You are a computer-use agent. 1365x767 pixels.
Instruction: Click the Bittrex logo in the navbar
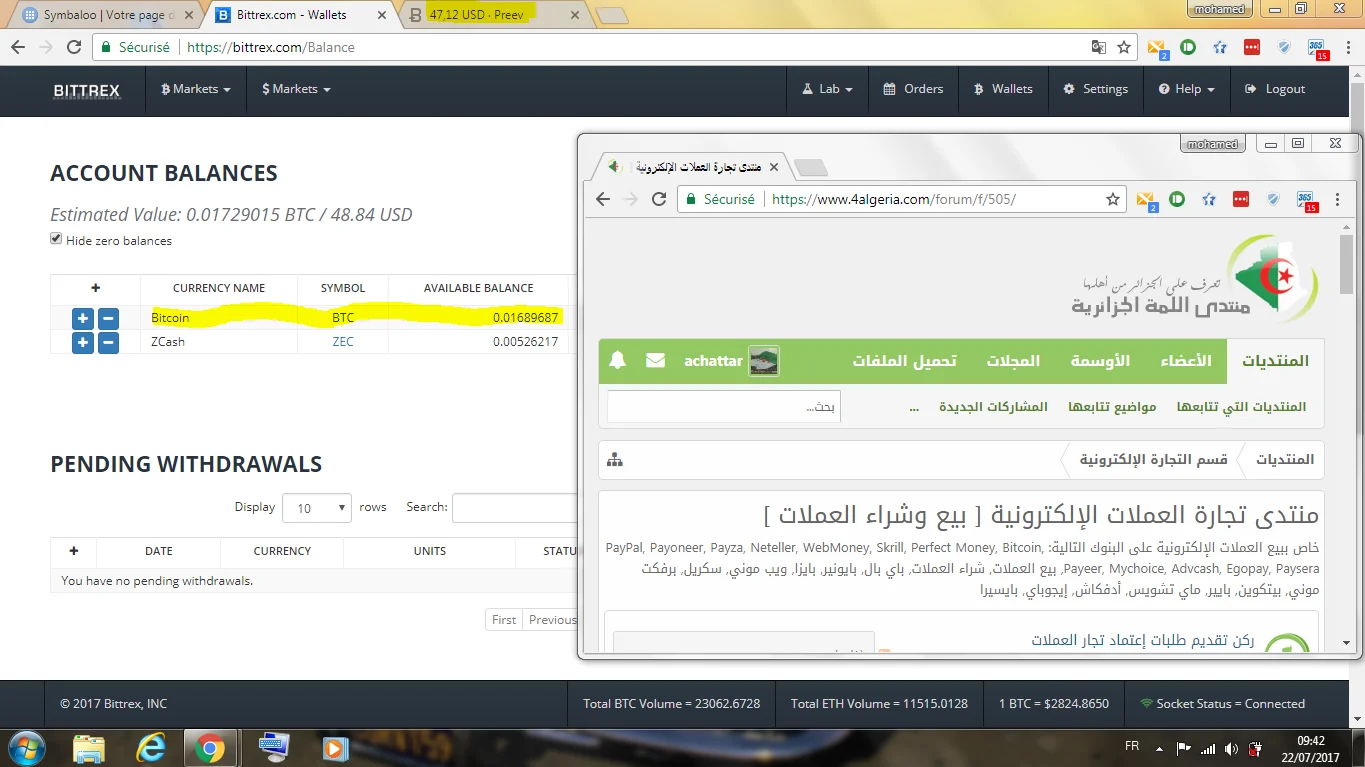[x=87, y=90]
